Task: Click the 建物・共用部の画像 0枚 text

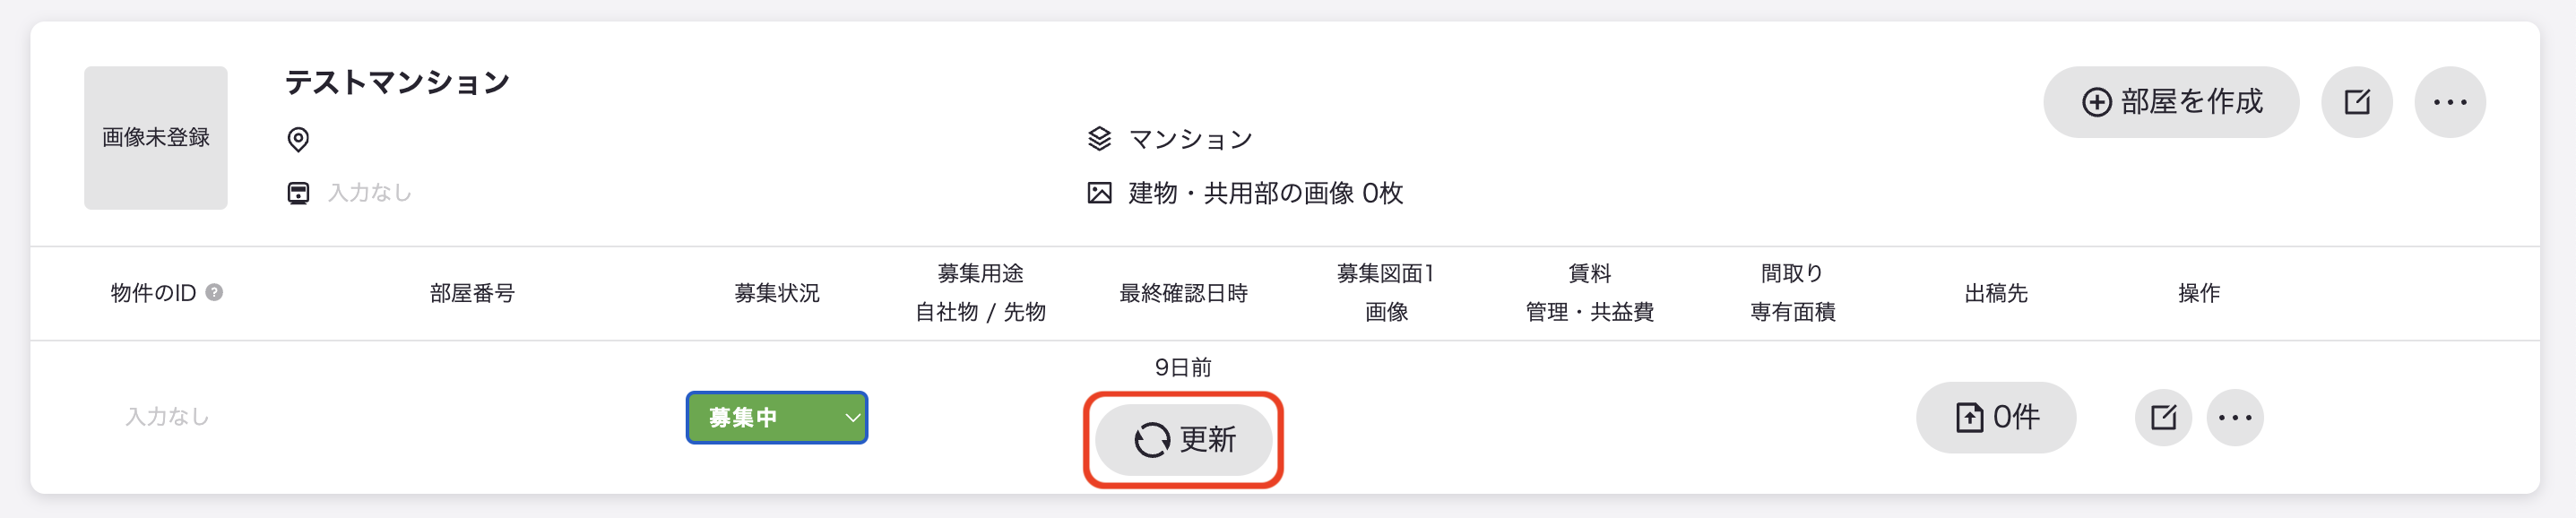Action: coord(1266,193)
